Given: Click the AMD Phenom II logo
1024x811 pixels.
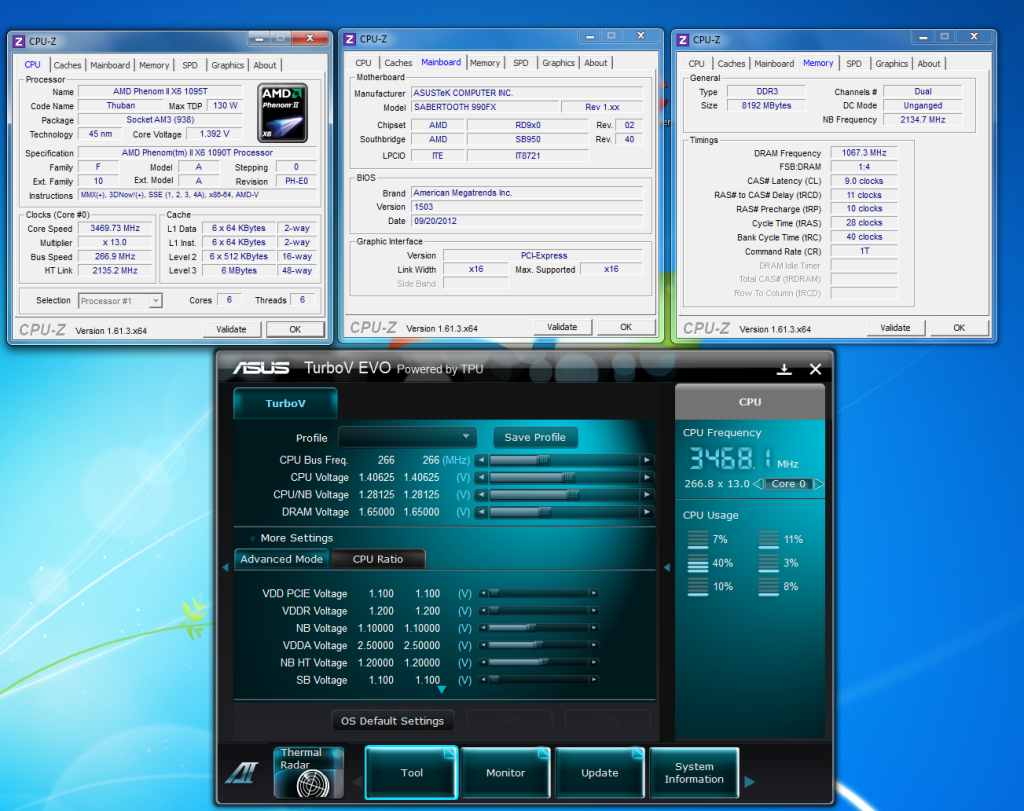Looking at the screenshot, I should pos(283,113).
